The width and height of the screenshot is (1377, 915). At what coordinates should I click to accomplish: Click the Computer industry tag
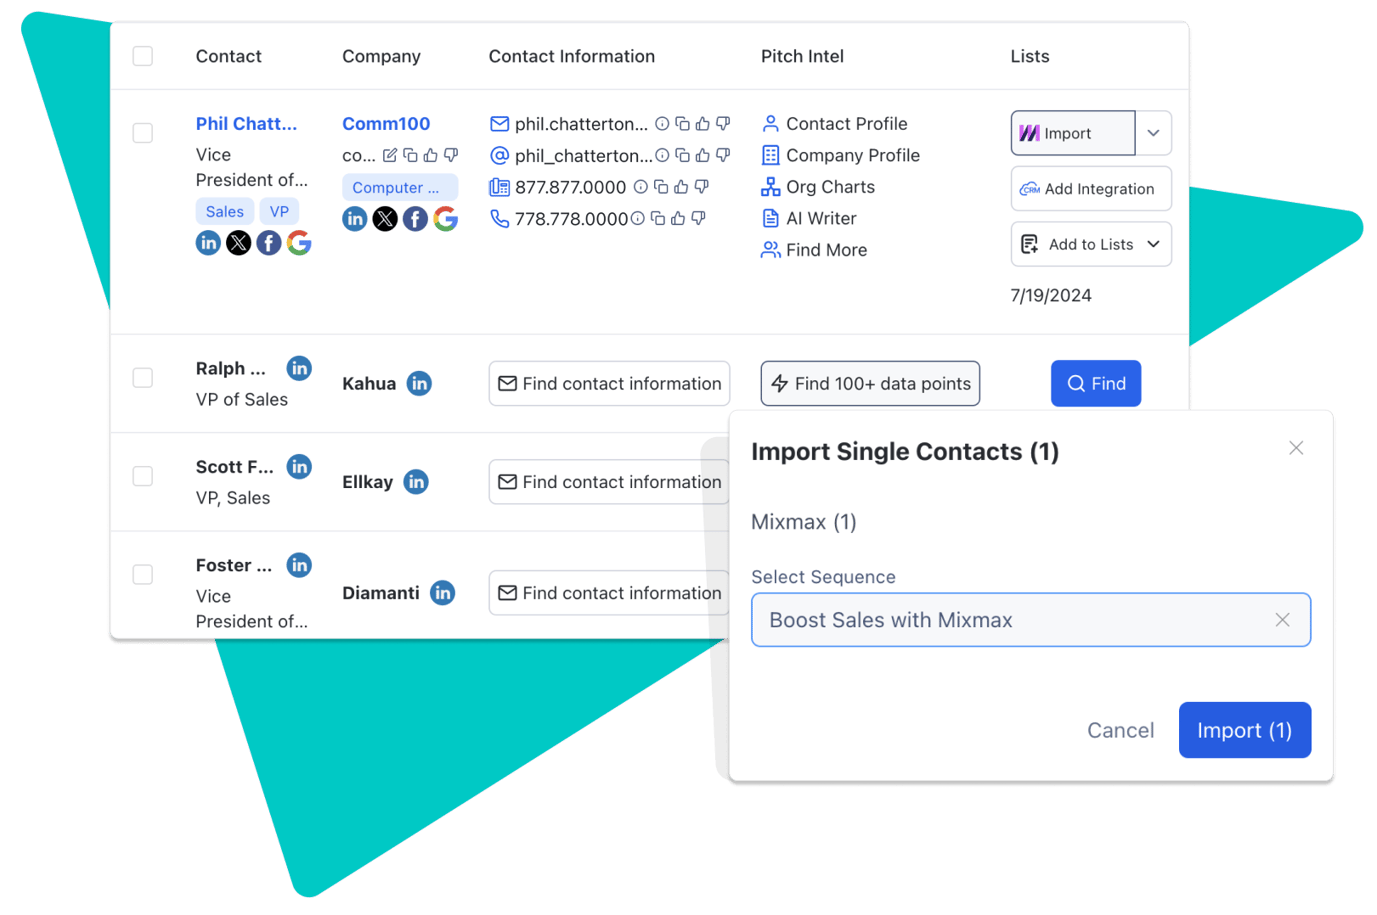[x=400, y=187]
